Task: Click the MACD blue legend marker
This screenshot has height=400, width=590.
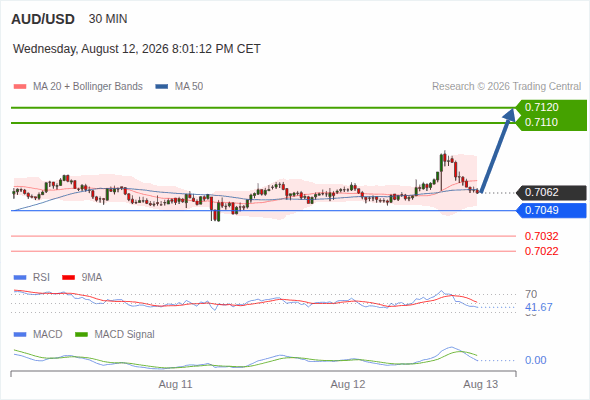Action: [20, 335]
